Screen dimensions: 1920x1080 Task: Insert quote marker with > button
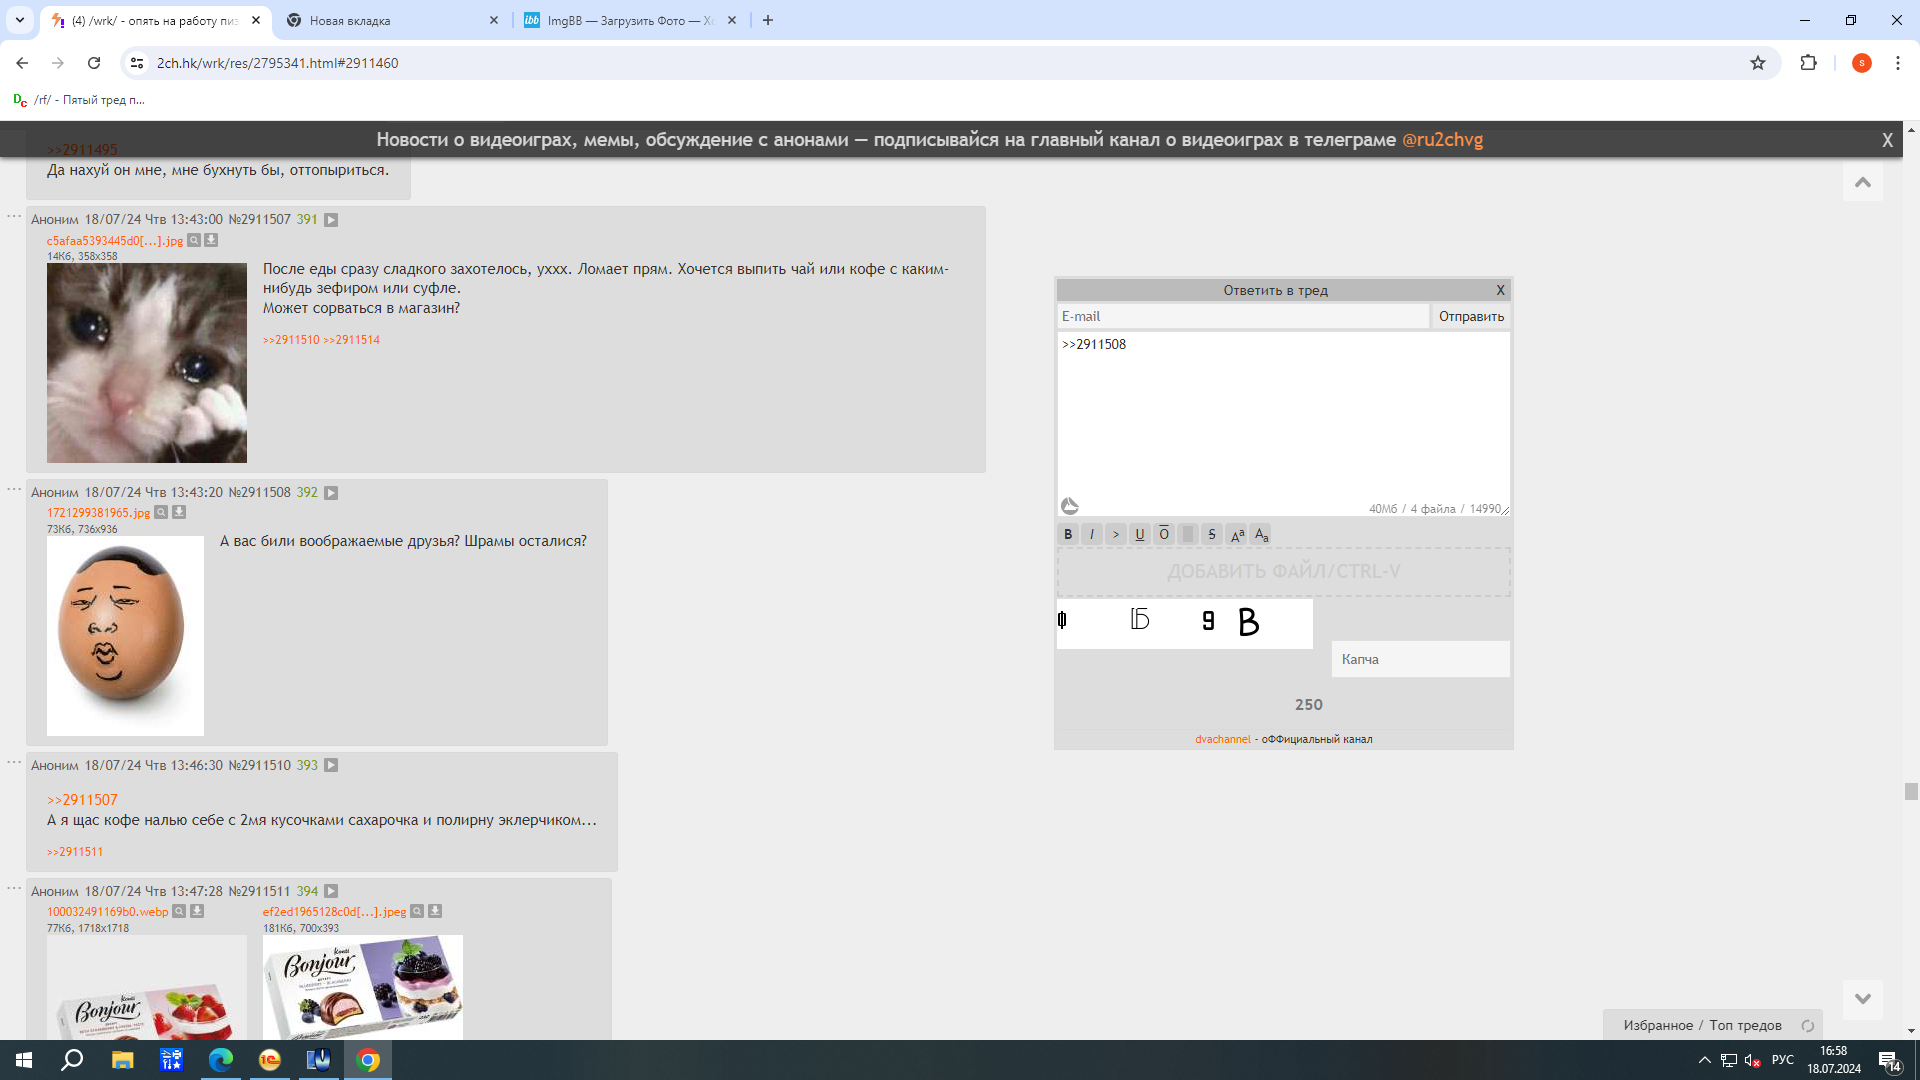(x=1116, y=534)
